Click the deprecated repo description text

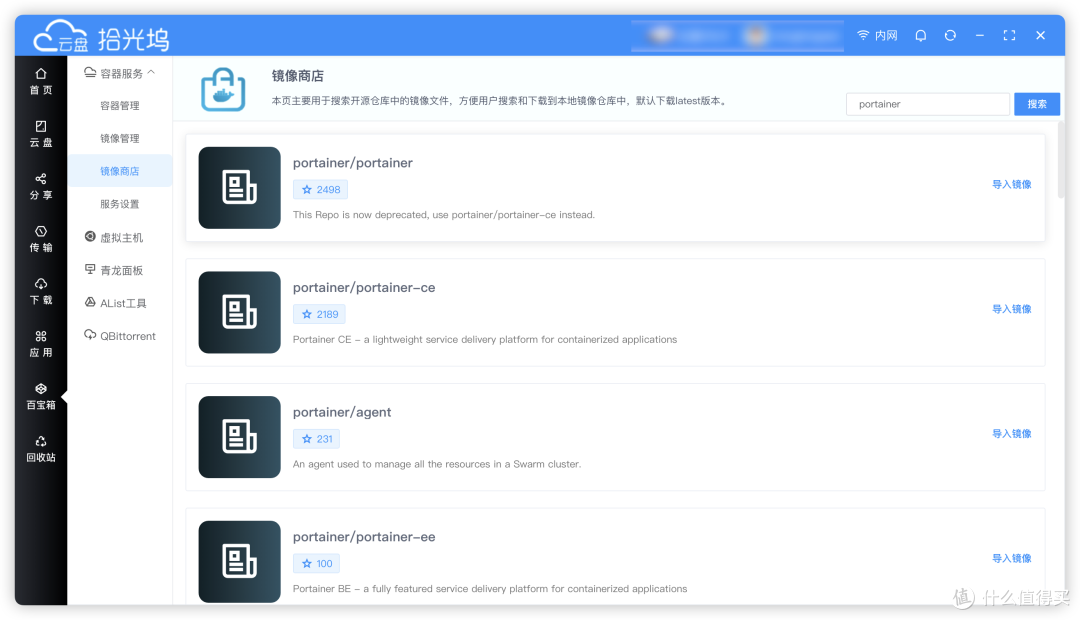[x=444, y=215]
